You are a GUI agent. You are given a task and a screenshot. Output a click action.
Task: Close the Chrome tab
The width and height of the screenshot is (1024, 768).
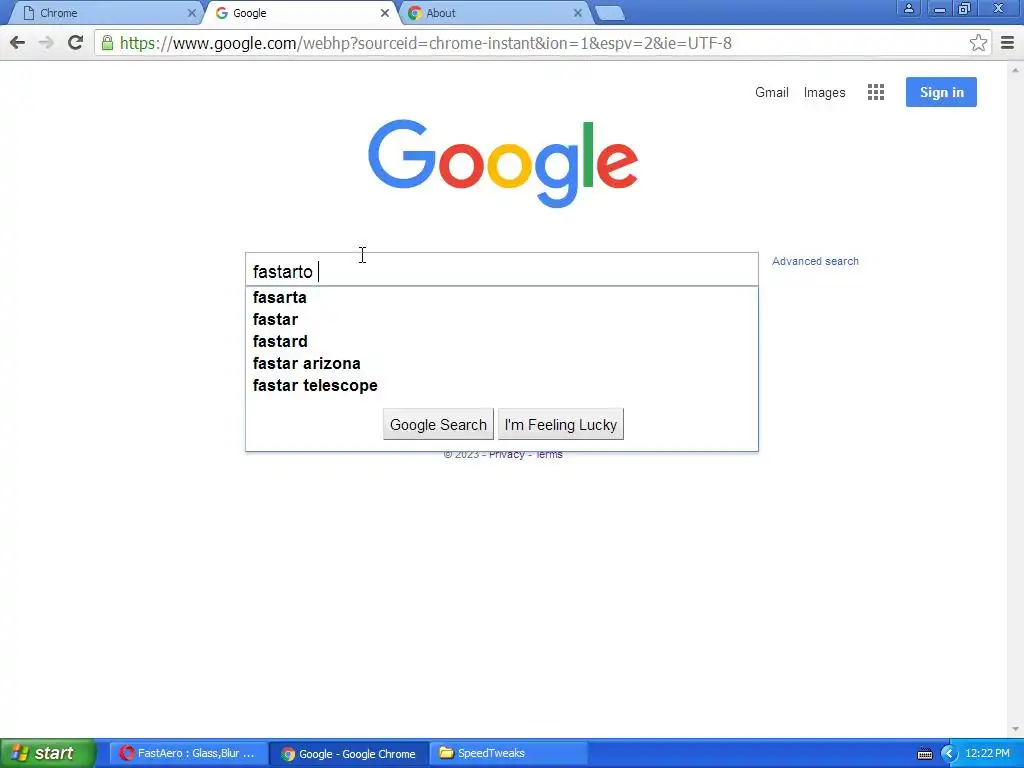tap(191, 13)
